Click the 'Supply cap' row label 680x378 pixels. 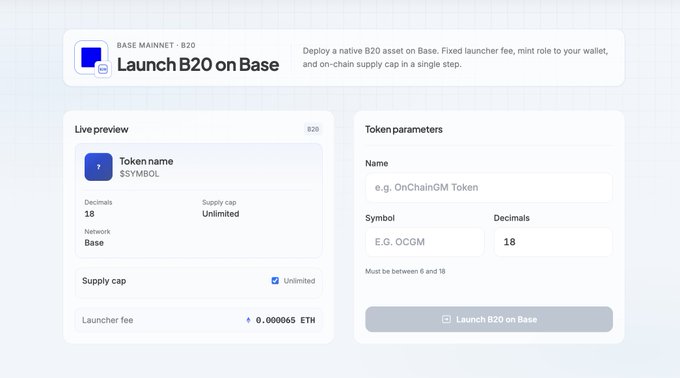104,281
